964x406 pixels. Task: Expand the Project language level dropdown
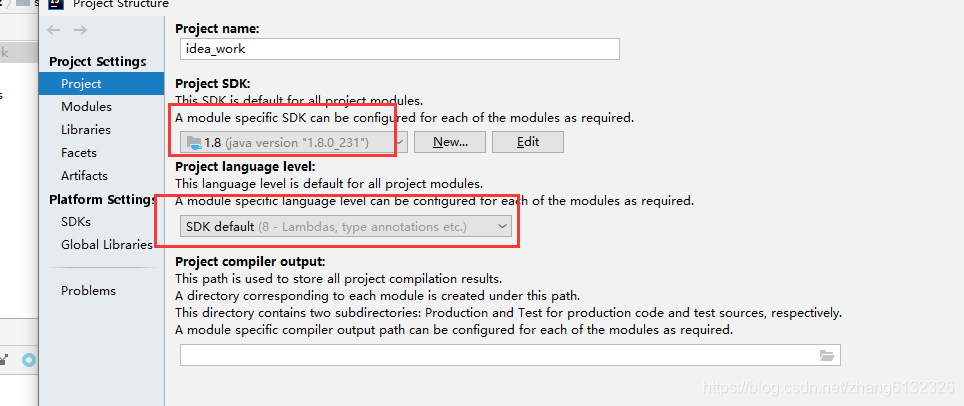tap(346, 227)
